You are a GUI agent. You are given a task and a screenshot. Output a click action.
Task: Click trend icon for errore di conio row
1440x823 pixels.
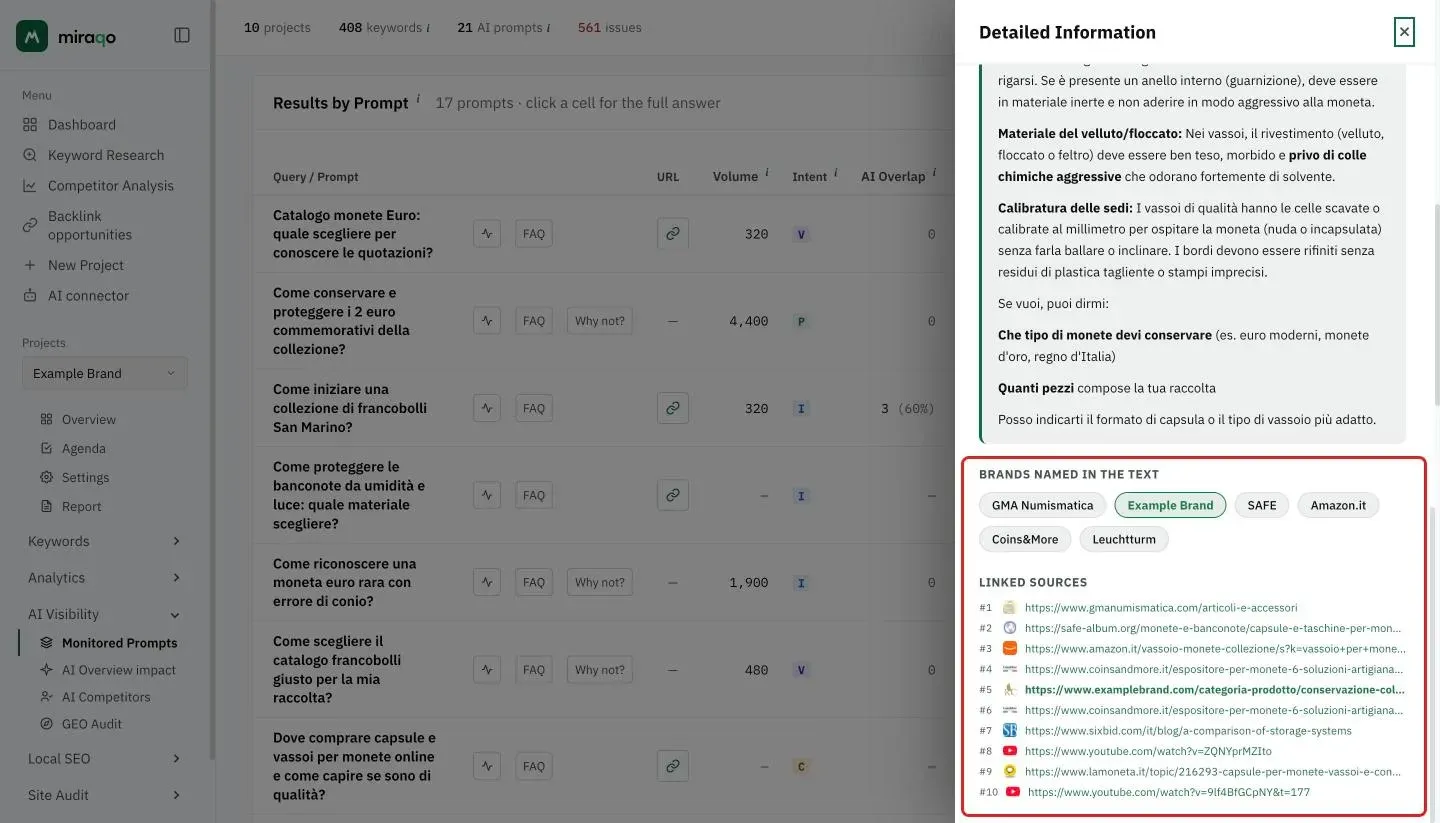pos(487,582)
